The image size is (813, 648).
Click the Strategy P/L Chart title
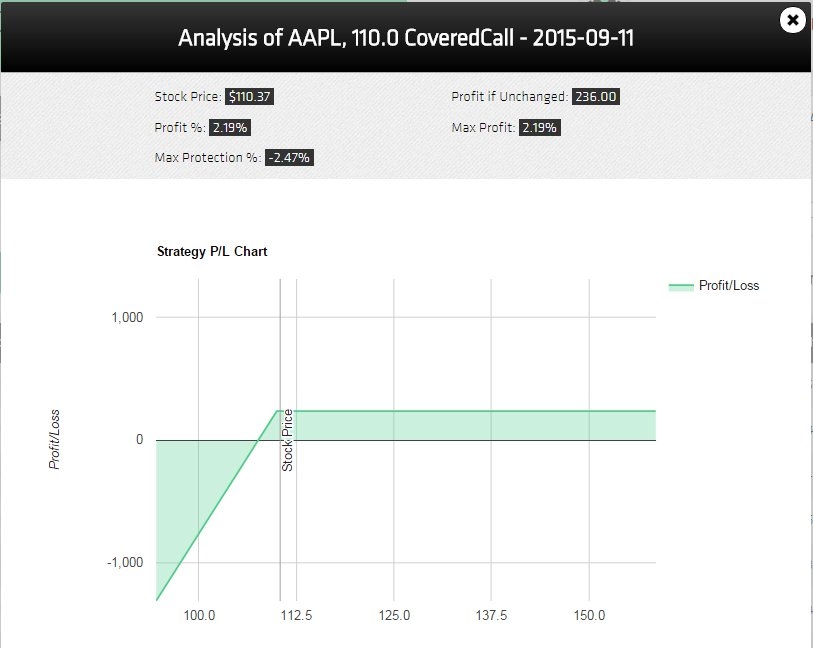tap(212, 251)
